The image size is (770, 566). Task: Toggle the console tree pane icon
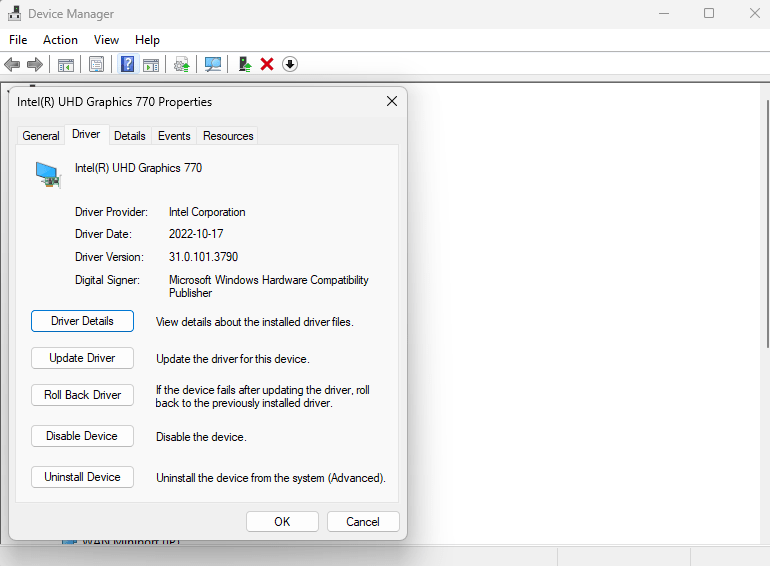pyautogui.click(x=66, y=64)
